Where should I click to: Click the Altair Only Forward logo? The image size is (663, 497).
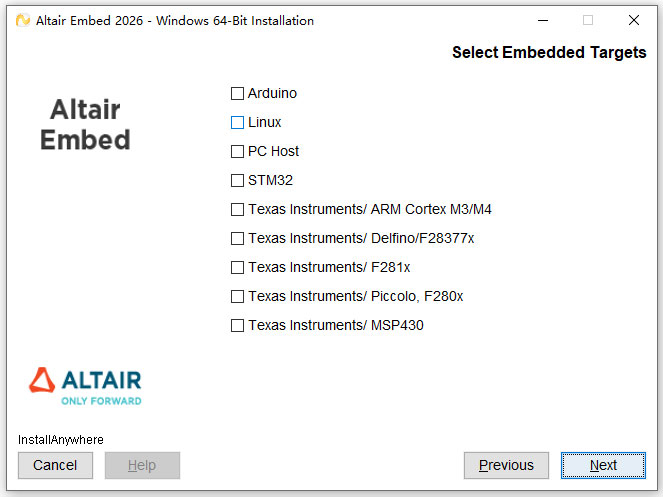[85, 386]
